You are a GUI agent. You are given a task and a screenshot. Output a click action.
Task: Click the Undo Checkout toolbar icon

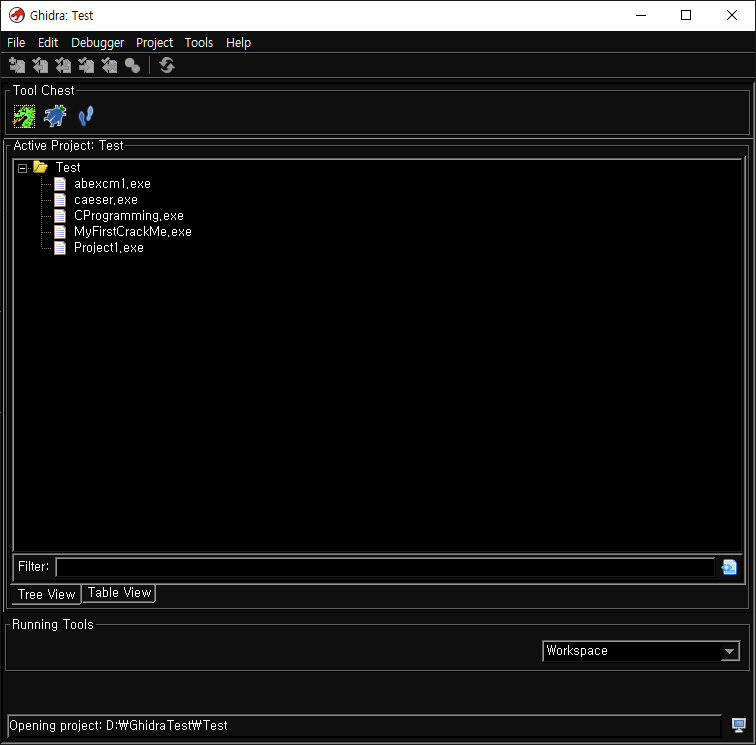coord(109,65)
